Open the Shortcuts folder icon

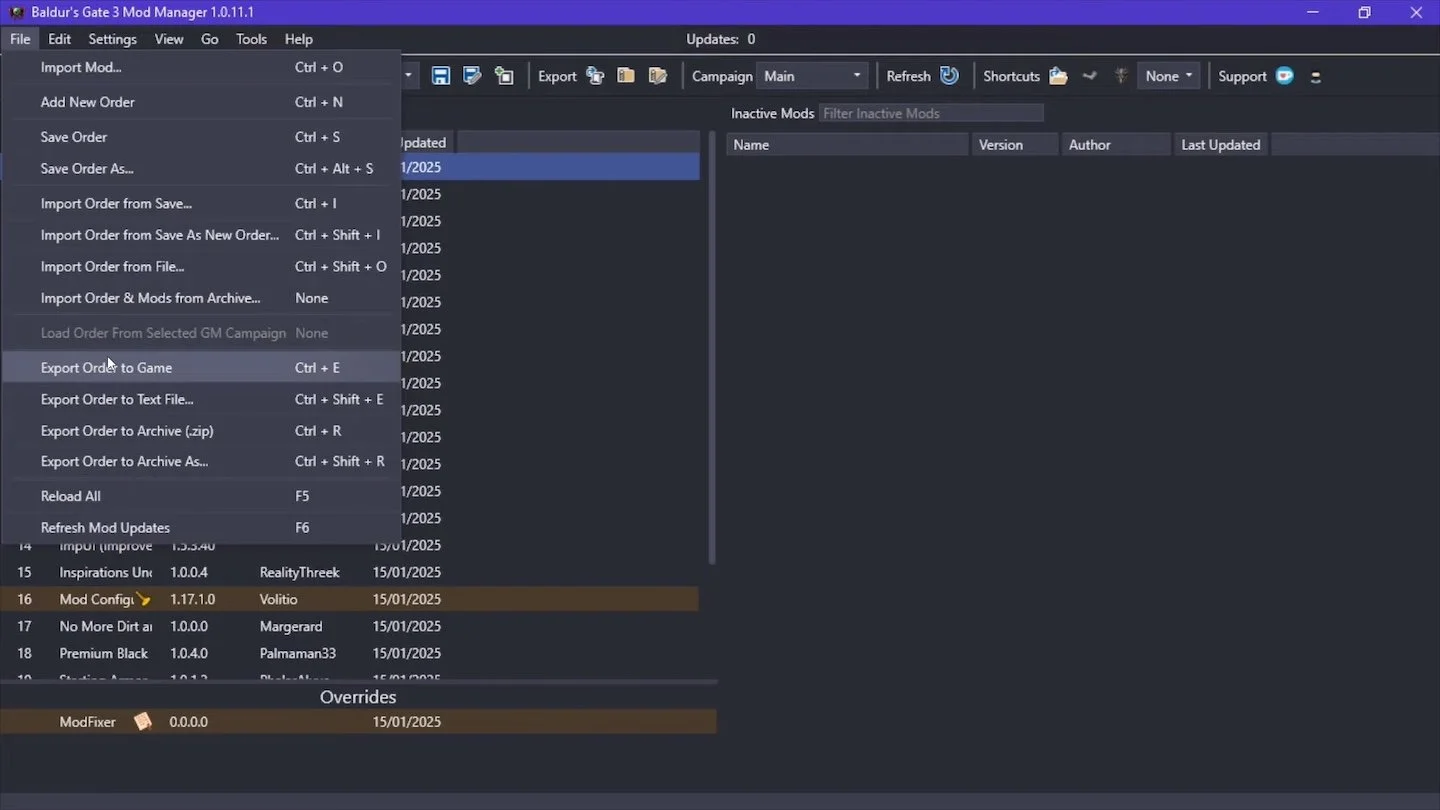click(1058, 76)
